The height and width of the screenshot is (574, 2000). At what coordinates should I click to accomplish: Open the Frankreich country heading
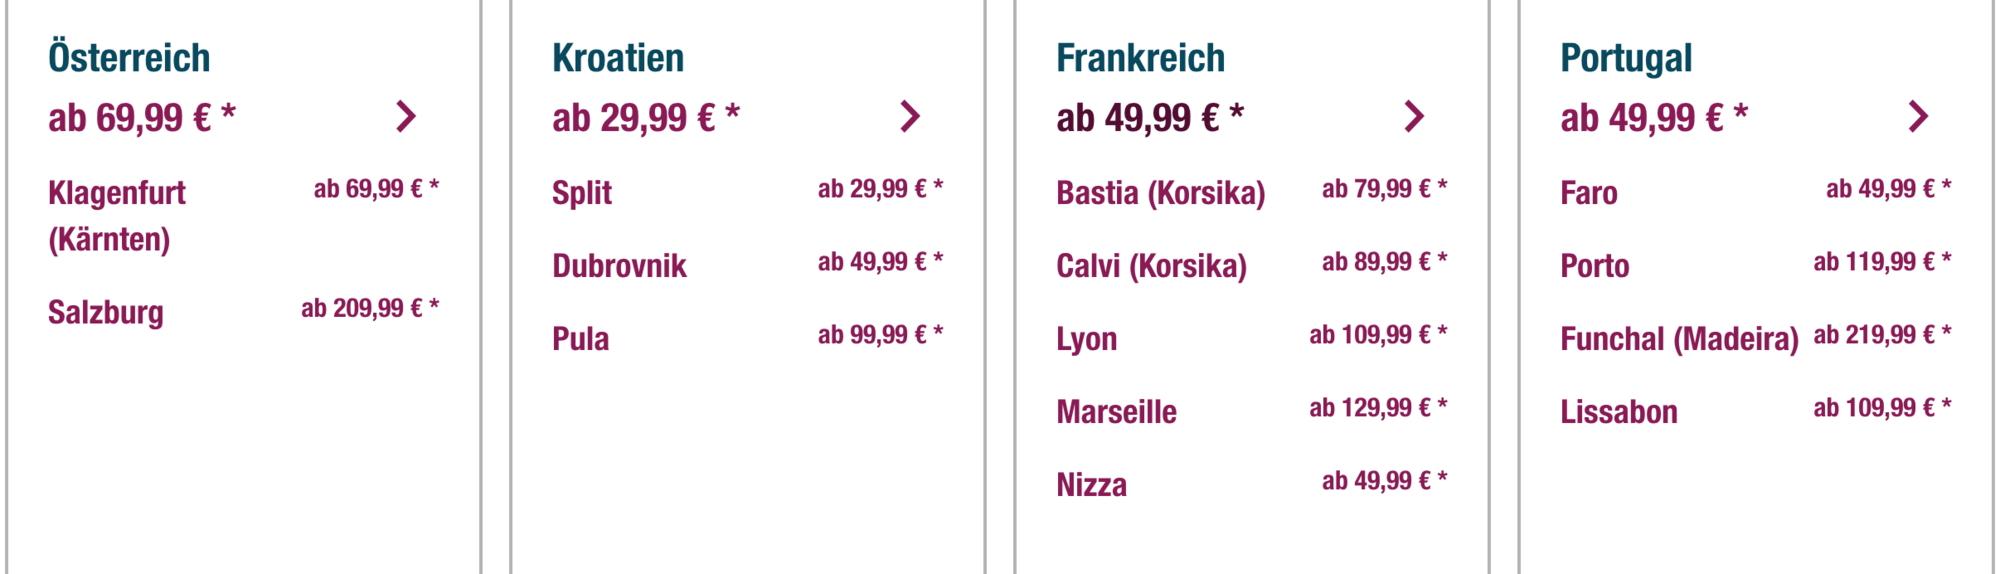tap(1140, 58)
